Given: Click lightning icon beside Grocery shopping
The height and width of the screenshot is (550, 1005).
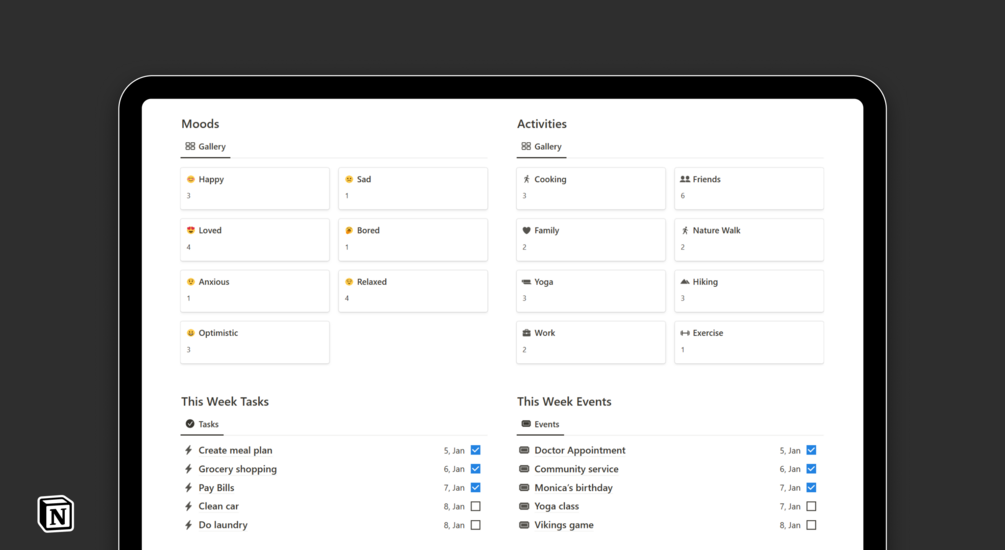Looking at the screenshot, I should pyautogui.click(x=188, y=469).
